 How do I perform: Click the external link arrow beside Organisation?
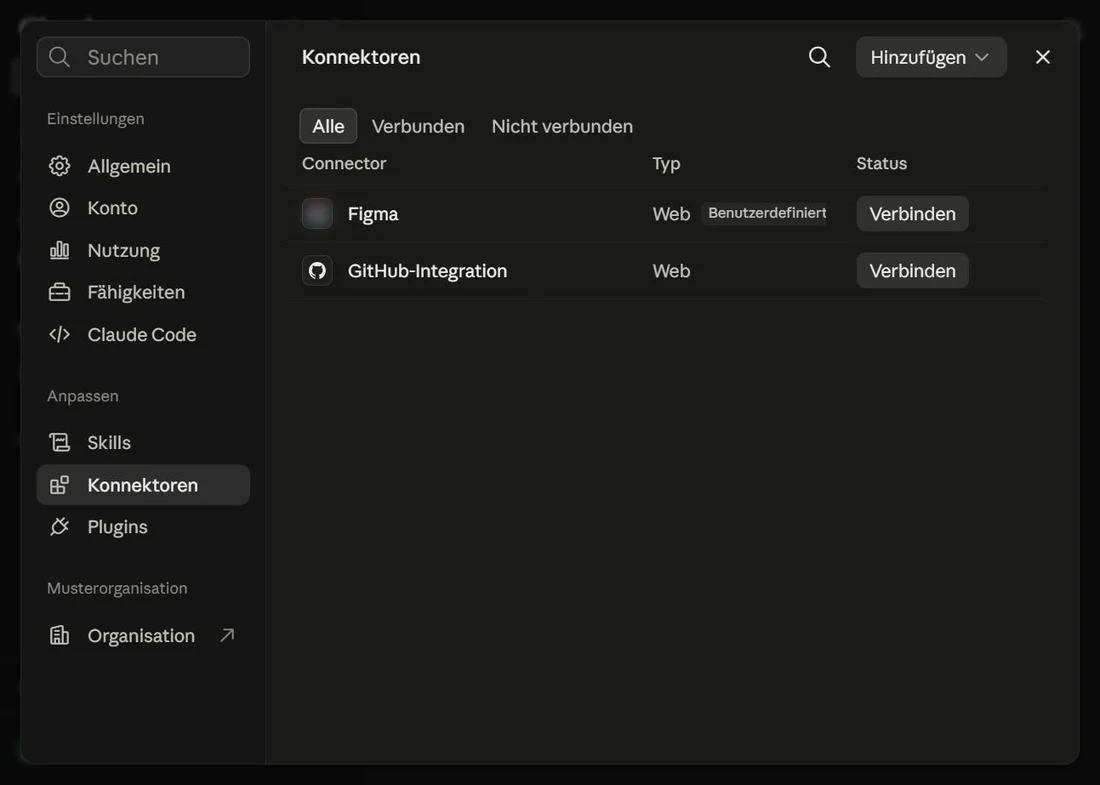[227, 636]
